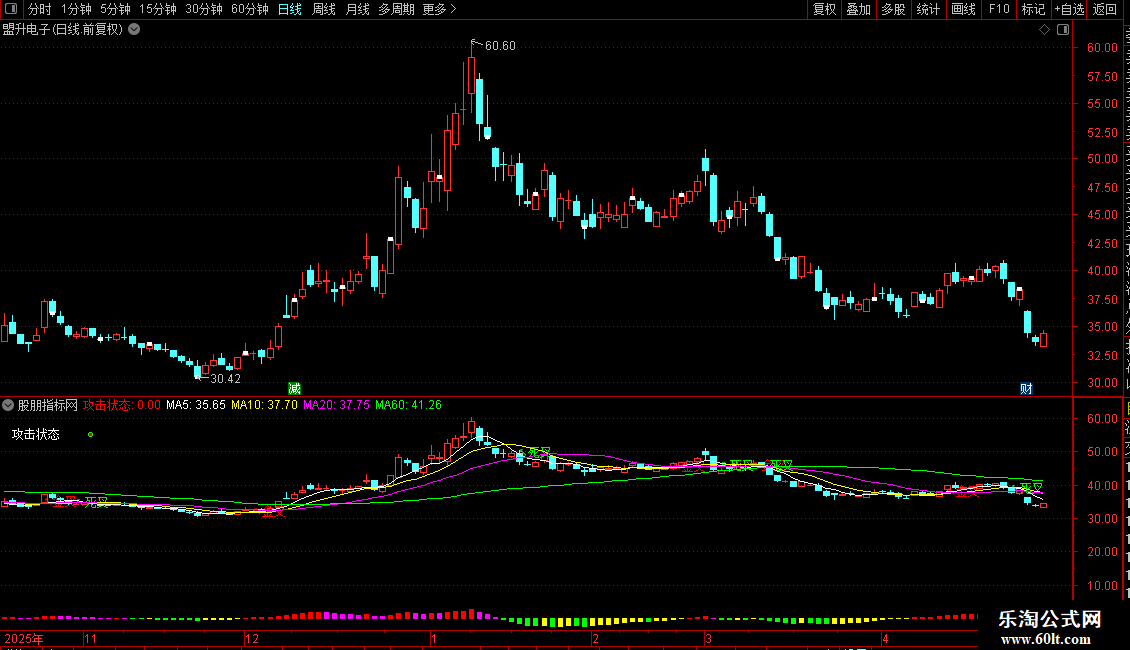Image resolution: width=1130 pixels, height=650 pixels.
Task: Click the magenta MA20: 37.75 readout
Action: (336, 405)
